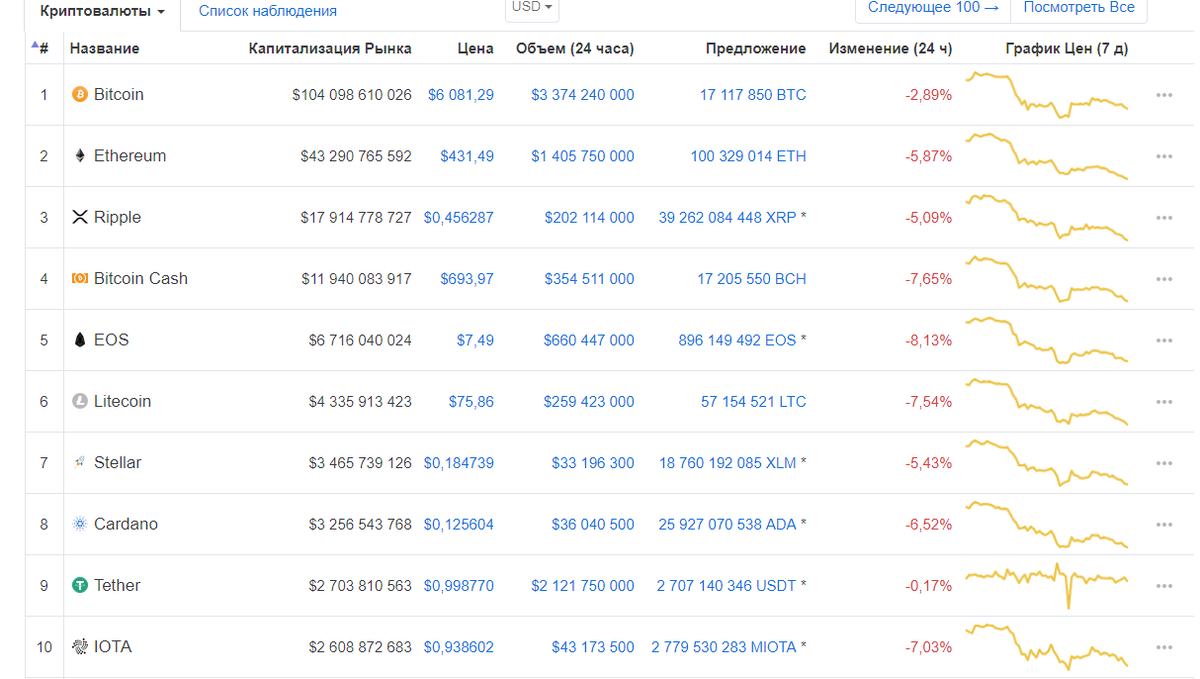
Task: Open the Cardano name link
Action: [126, 524]
